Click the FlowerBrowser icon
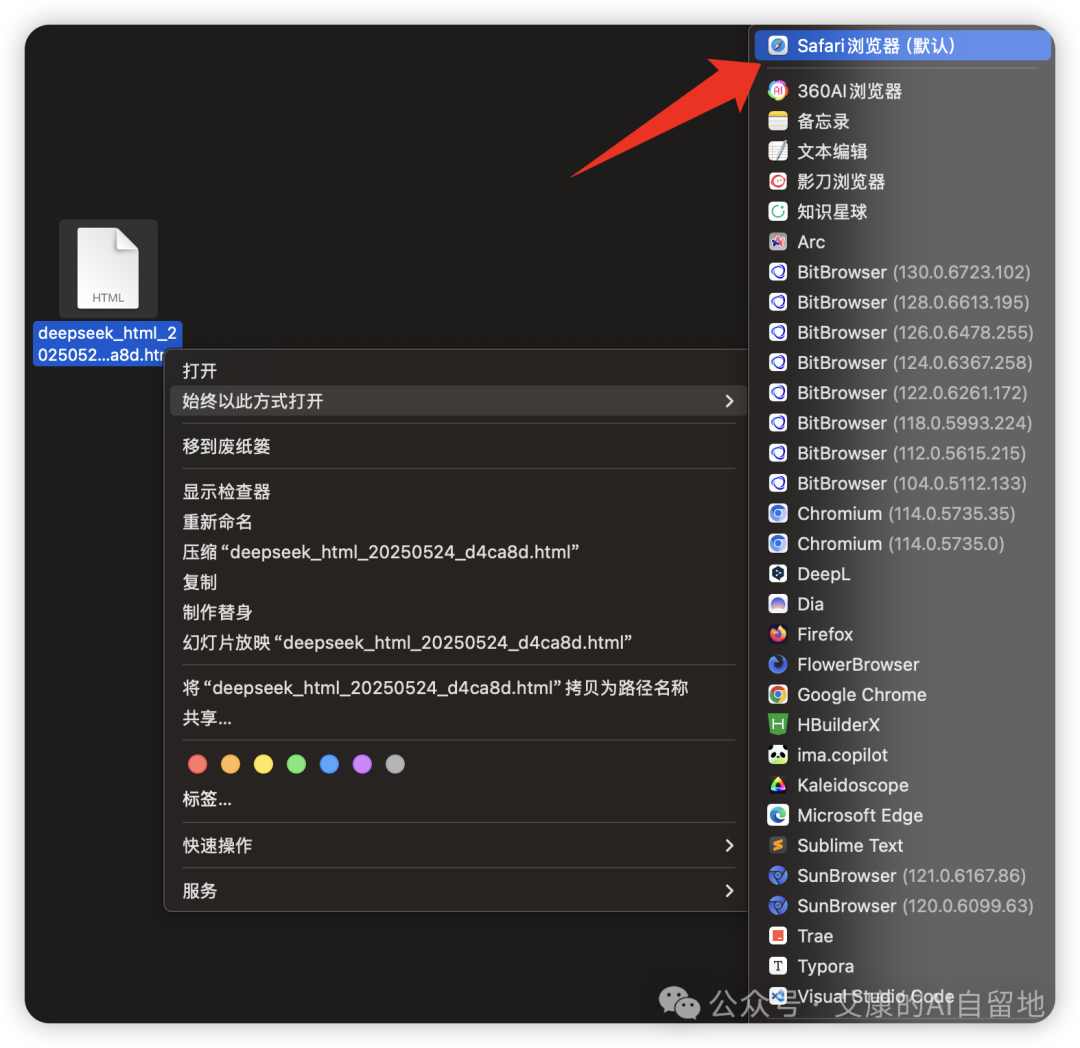Viewport: 1080px width, 1048px height. [x=778, y=664]
